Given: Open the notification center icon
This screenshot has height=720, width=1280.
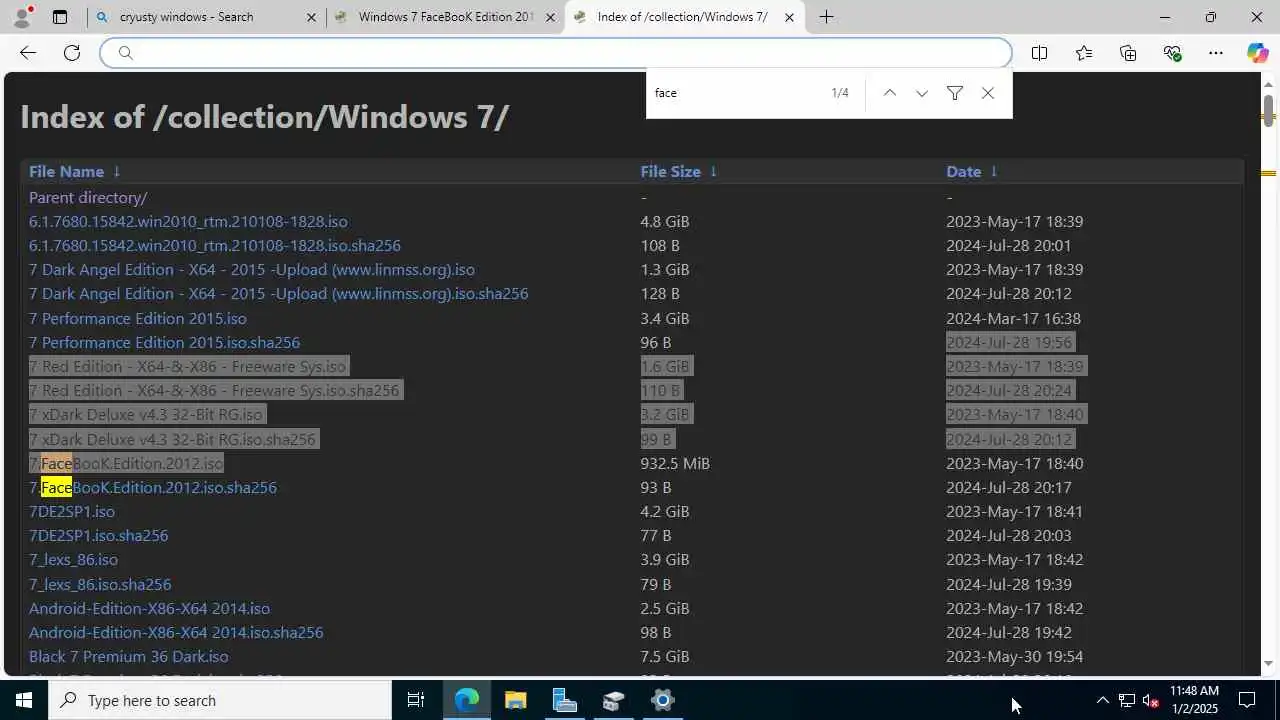Looking at the screenshot, I should point(1247,700).
